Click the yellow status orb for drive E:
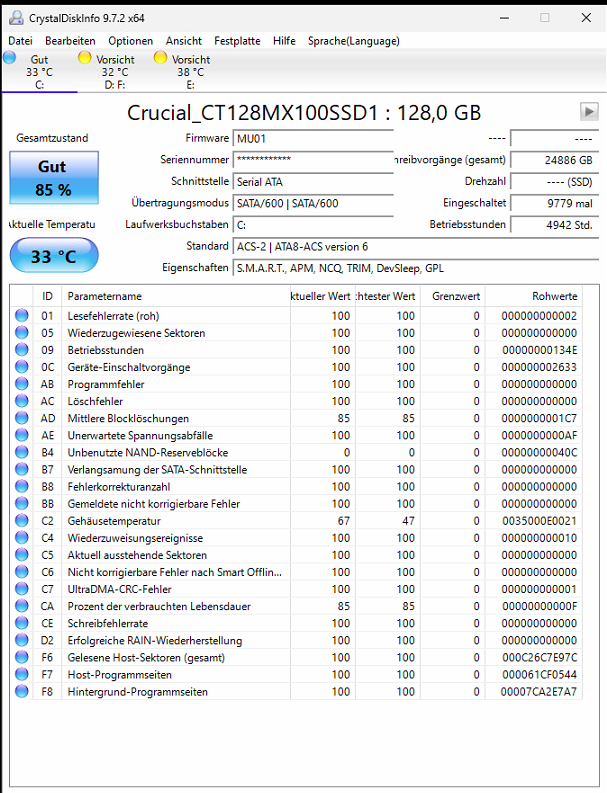 click(160, 58)
